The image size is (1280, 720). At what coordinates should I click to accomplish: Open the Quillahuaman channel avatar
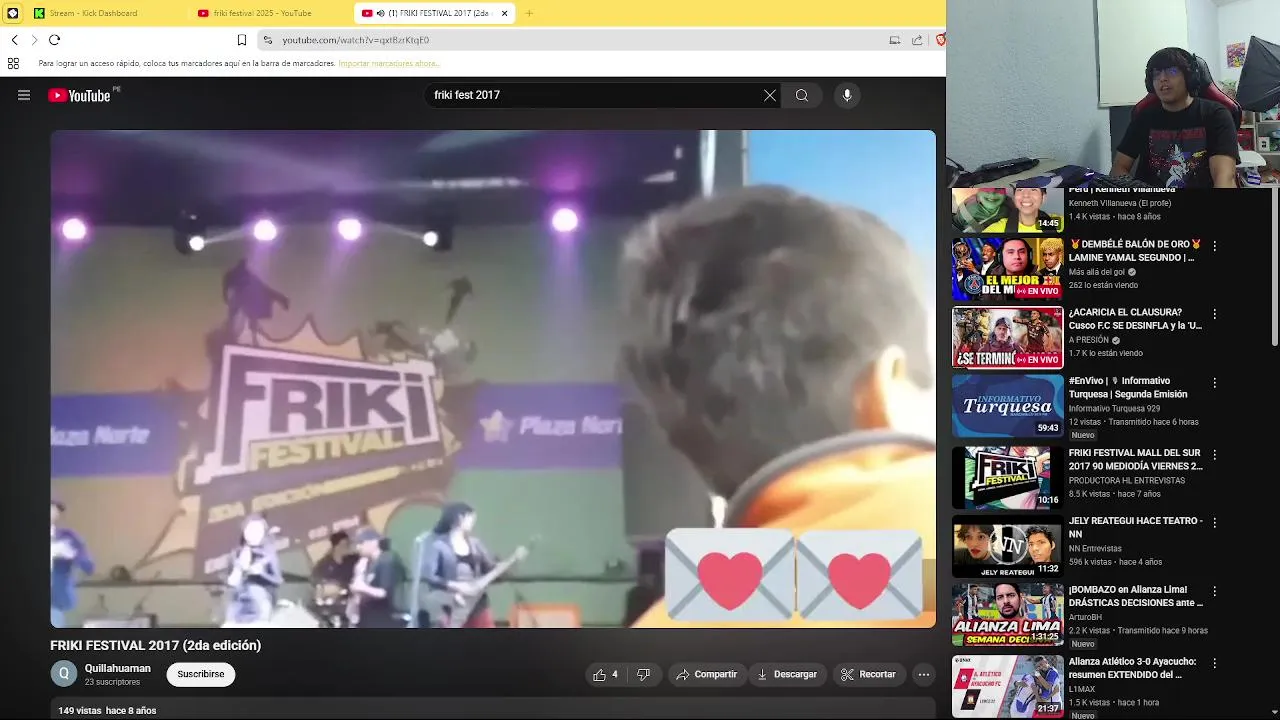coord(63,674)
